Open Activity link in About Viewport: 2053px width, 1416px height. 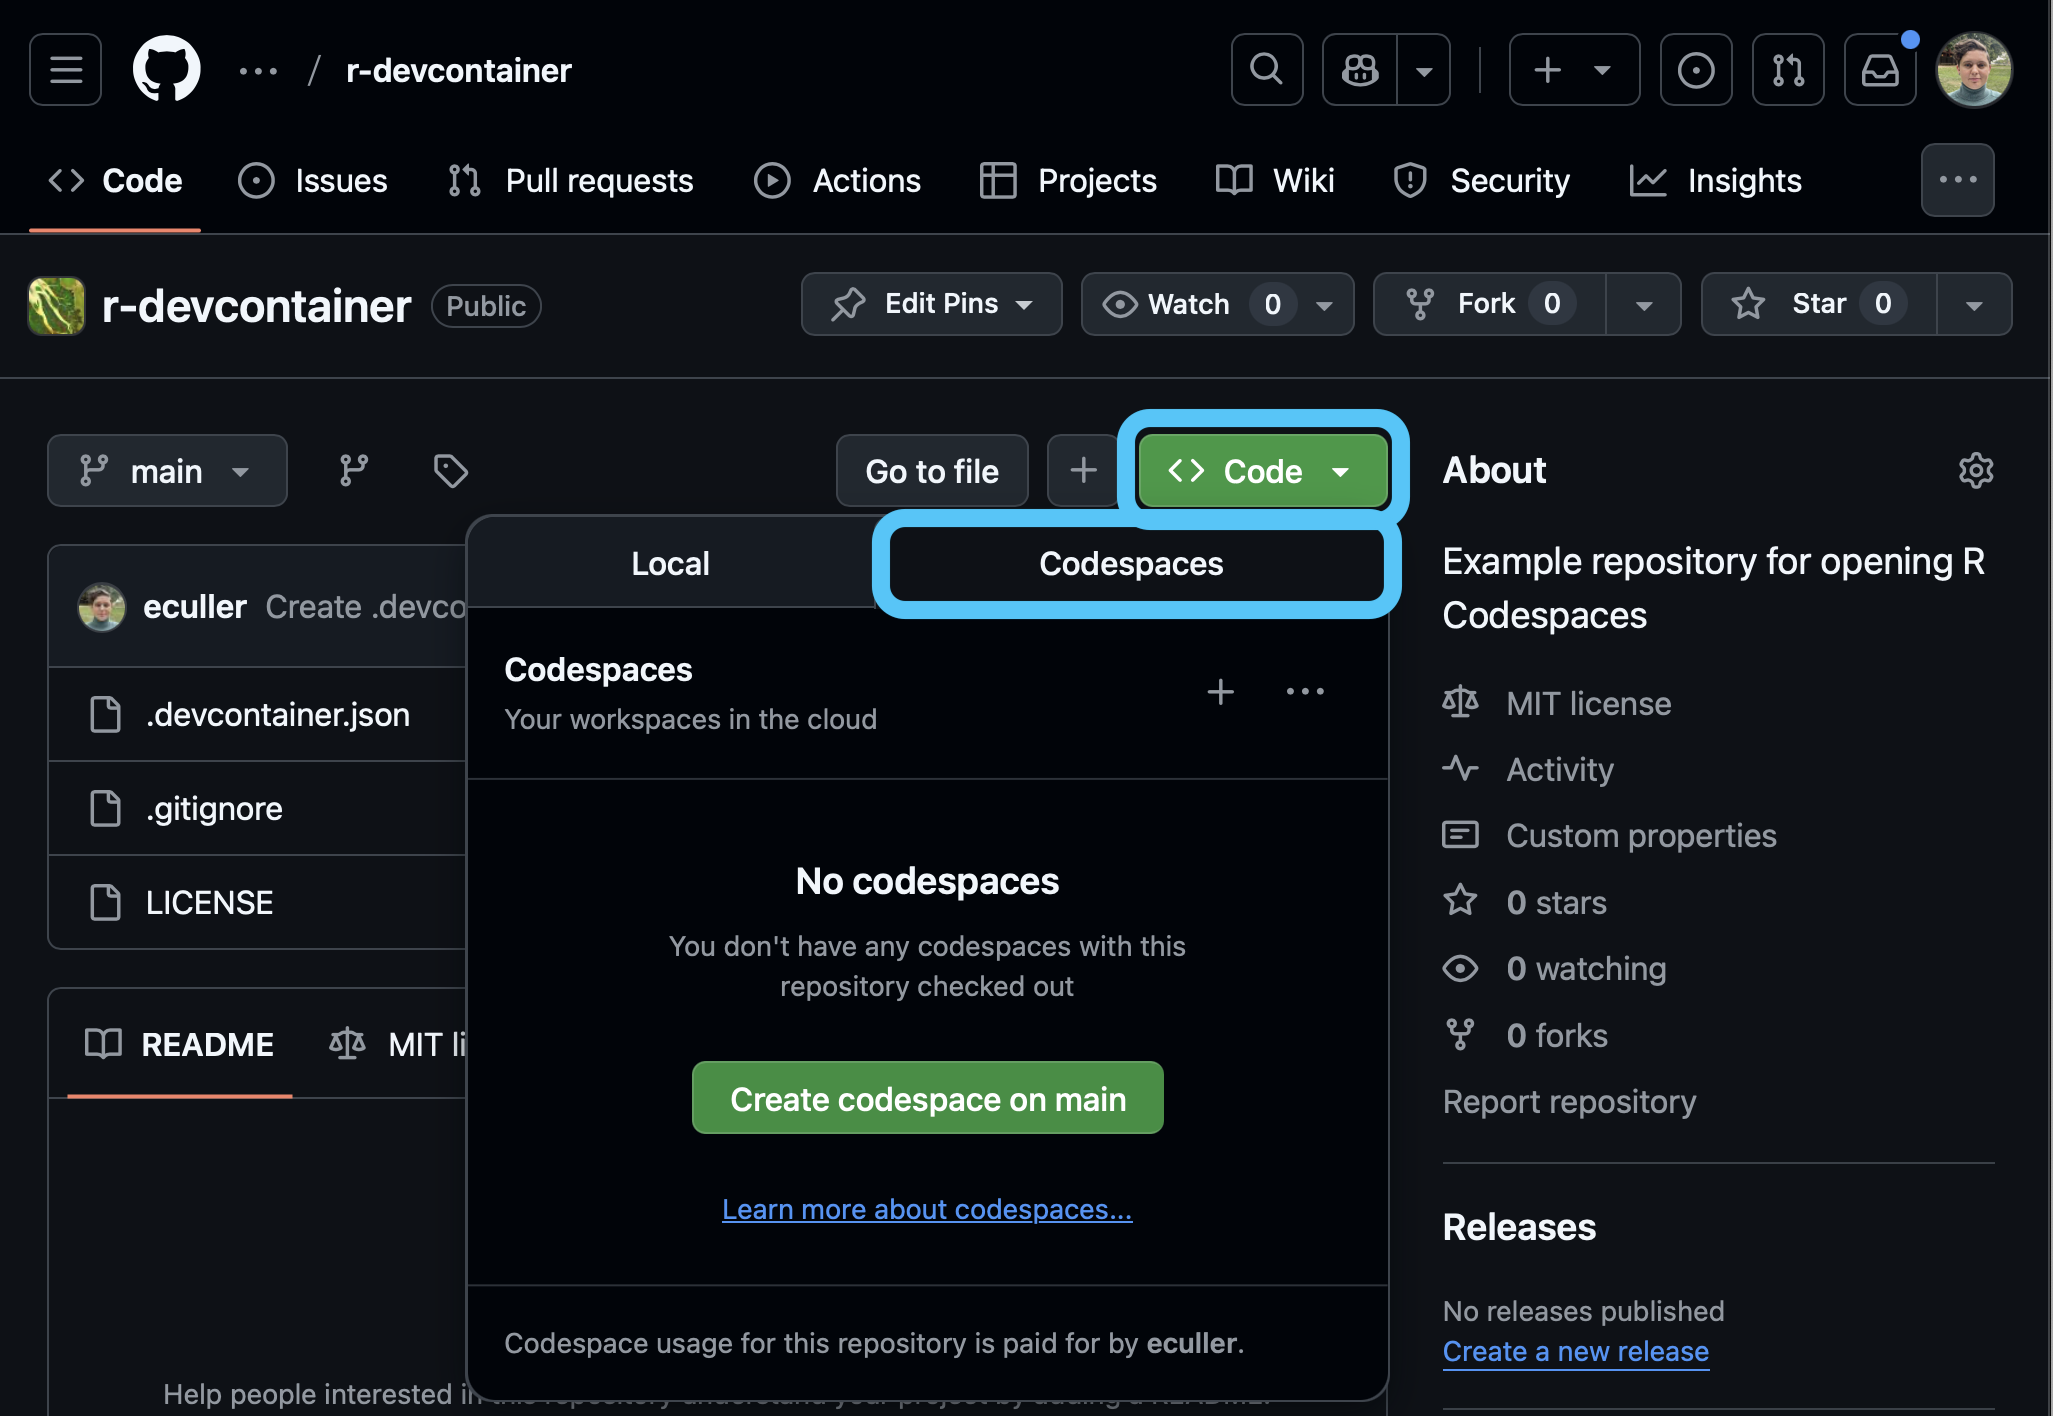(x=1560, y=770)
